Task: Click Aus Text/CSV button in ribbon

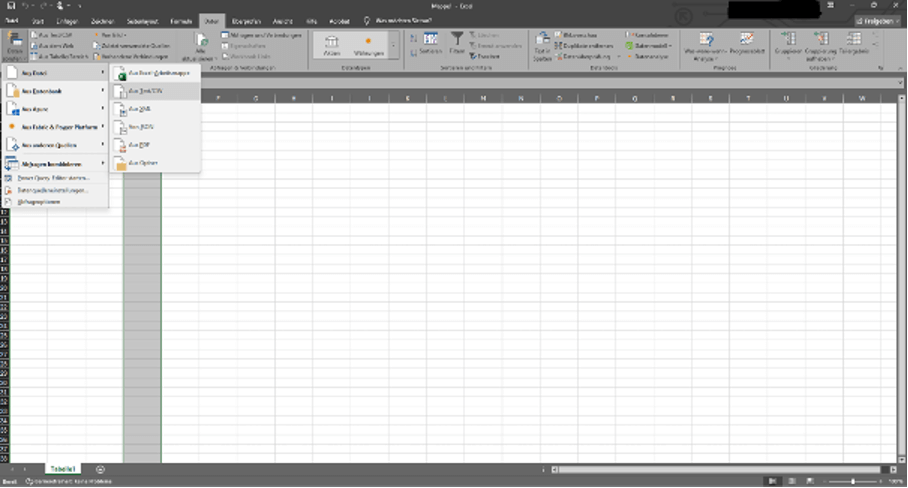Action: coord(52,35)
